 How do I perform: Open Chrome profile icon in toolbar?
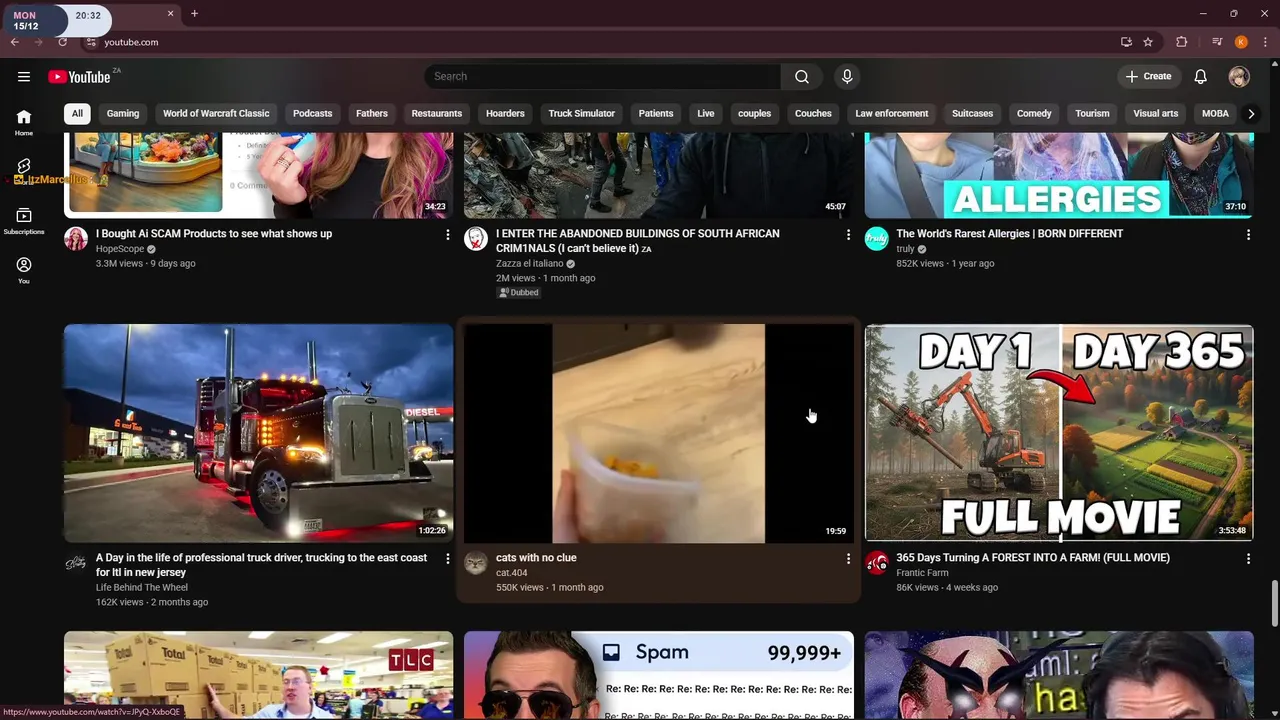click(x=1241, y=42)
